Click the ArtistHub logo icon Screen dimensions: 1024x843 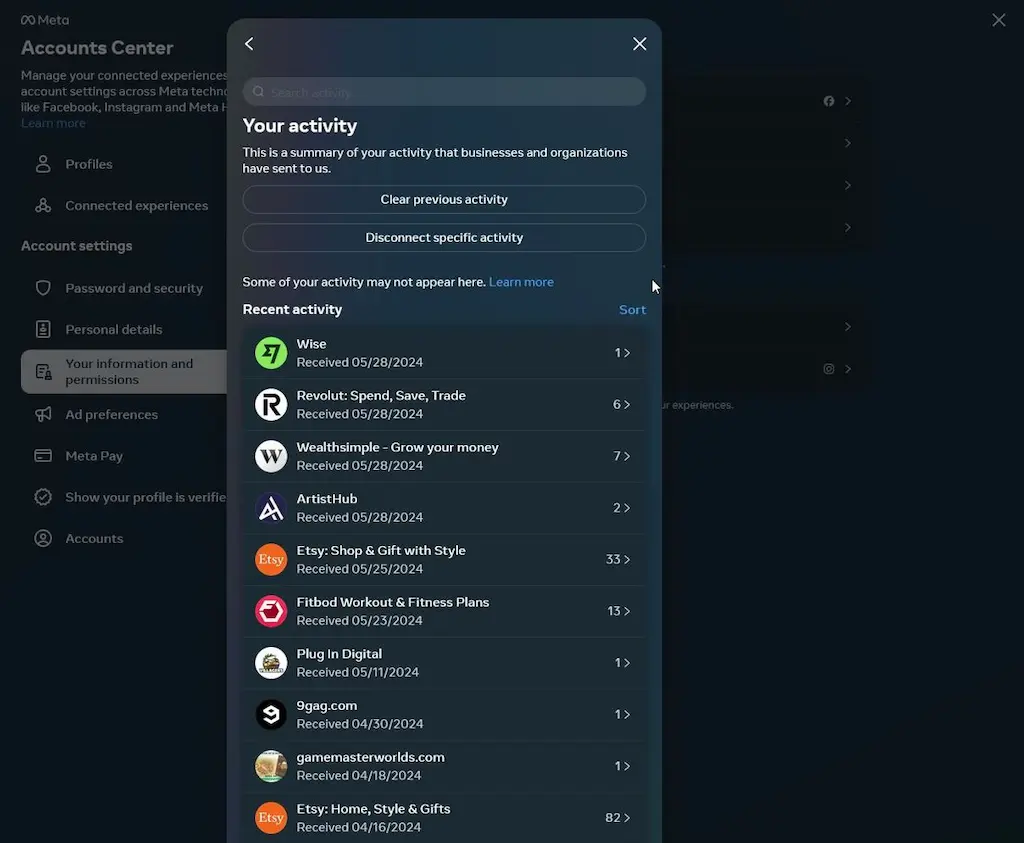coord(271,508)
